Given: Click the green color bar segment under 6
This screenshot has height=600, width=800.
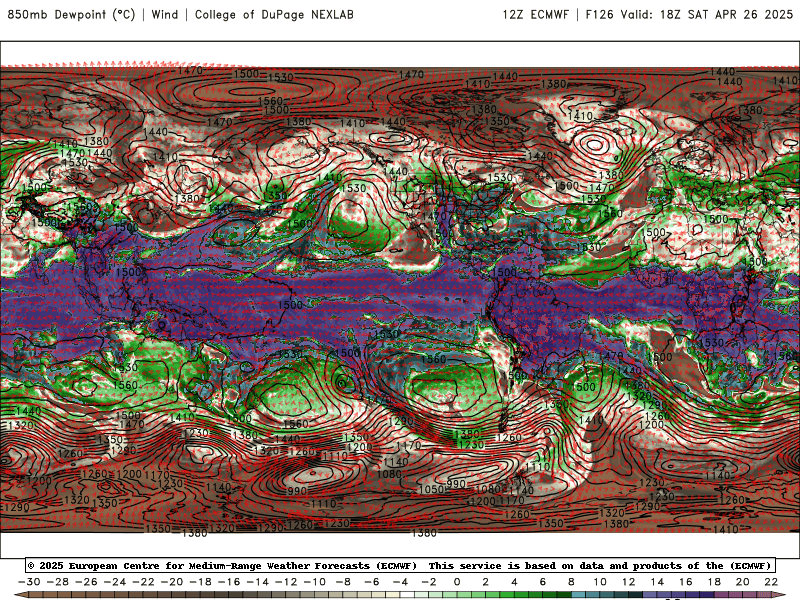Looking at the screenshot, I should (x=550, y=596).
